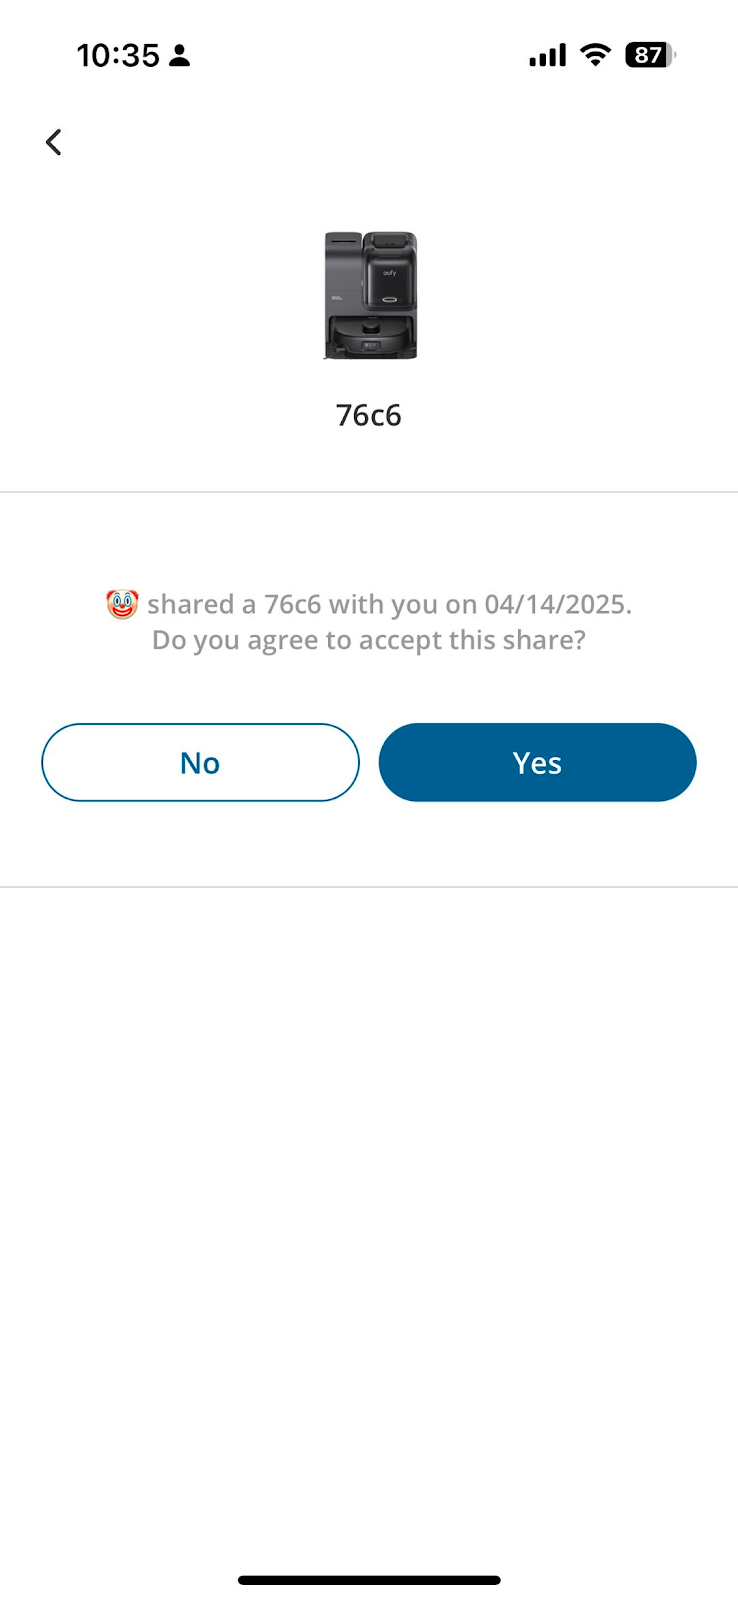Tap the Wi-Fi status icon
The height and width of the screenshot is (1600, 738).
[595, 55]
